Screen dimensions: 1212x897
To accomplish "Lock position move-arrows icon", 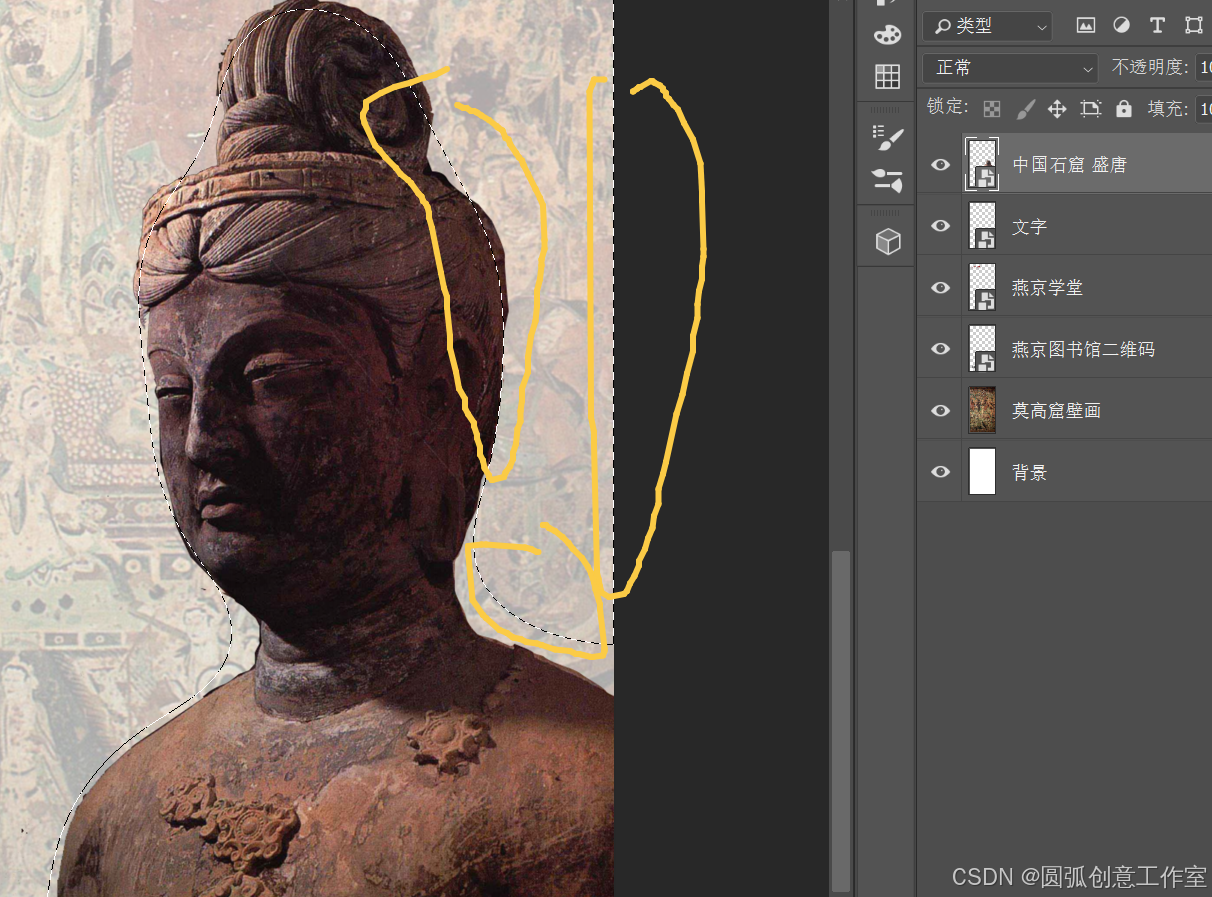I will click(x=1057, y=108).
